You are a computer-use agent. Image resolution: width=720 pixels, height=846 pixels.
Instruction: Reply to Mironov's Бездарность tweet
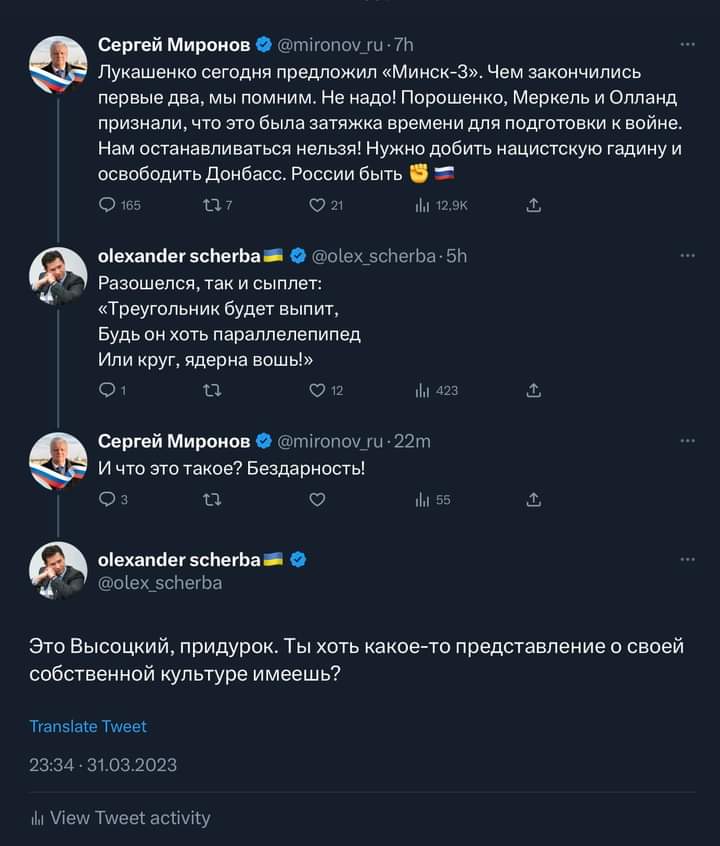[108, 500]
